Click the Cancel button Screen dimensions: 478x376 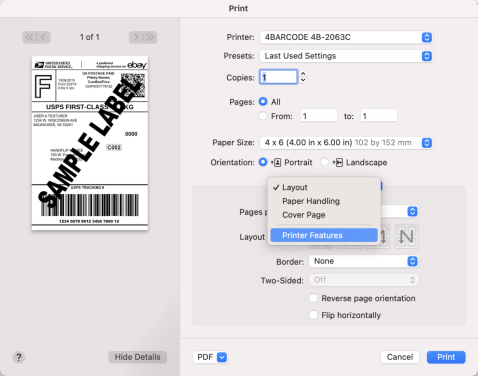coord(400,357)
